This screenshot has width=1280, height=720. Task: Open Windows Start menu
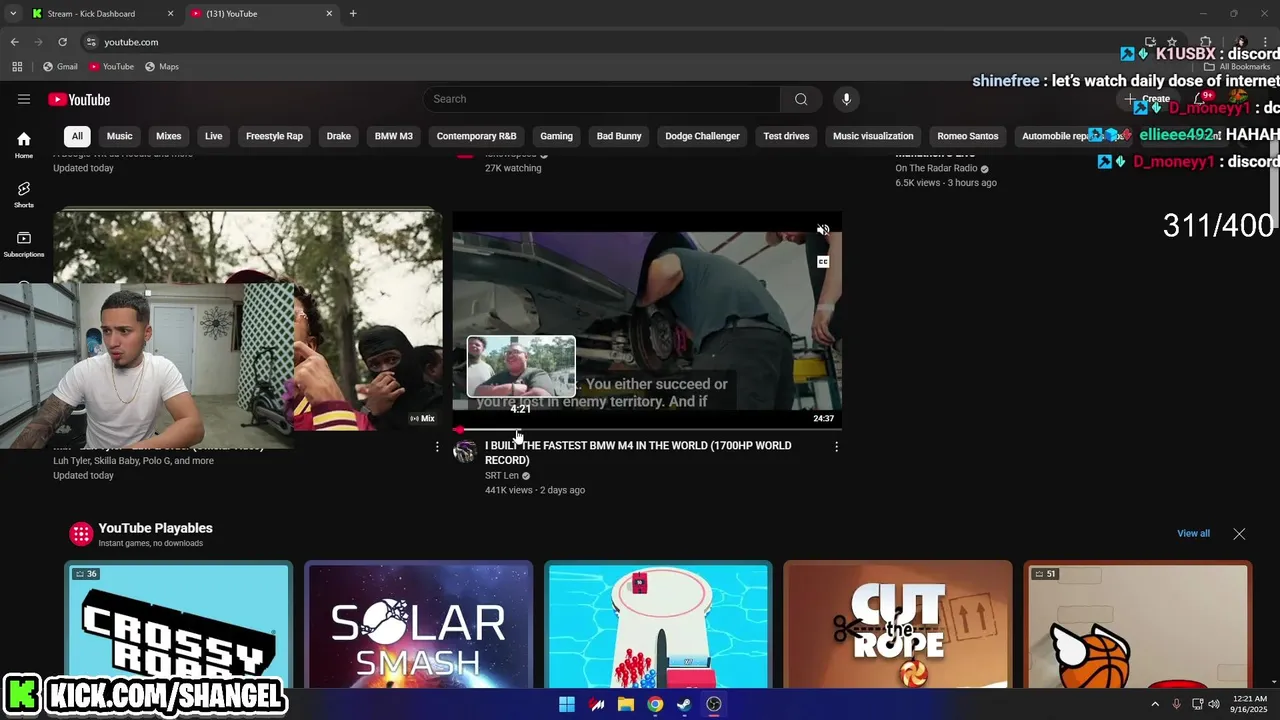coord(567,704)
